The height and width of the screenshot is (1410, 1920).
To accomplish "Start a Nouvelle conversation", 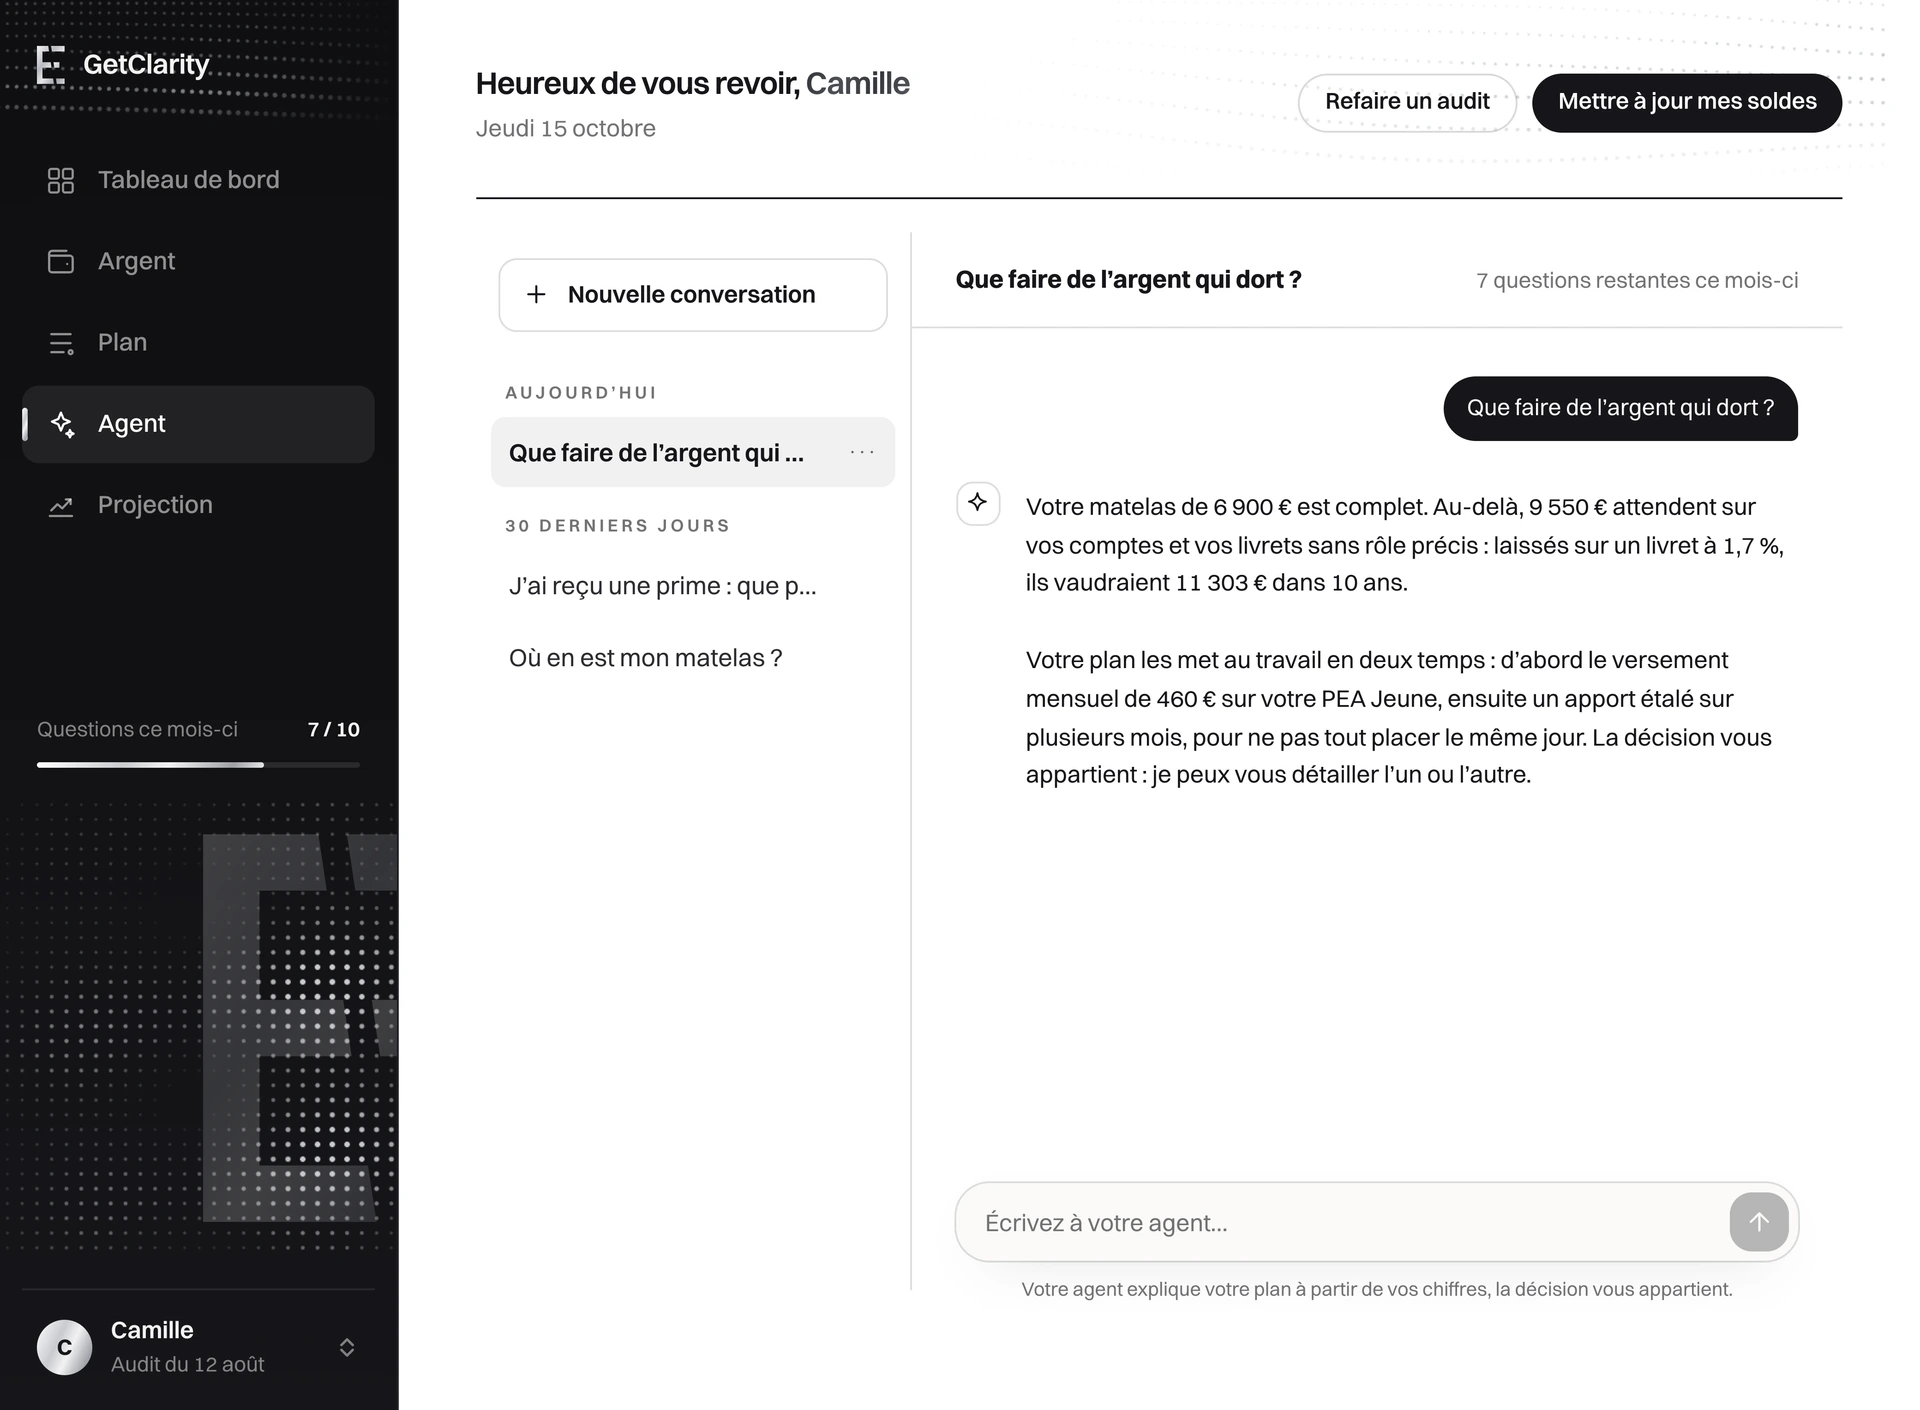I will point(693,295).
